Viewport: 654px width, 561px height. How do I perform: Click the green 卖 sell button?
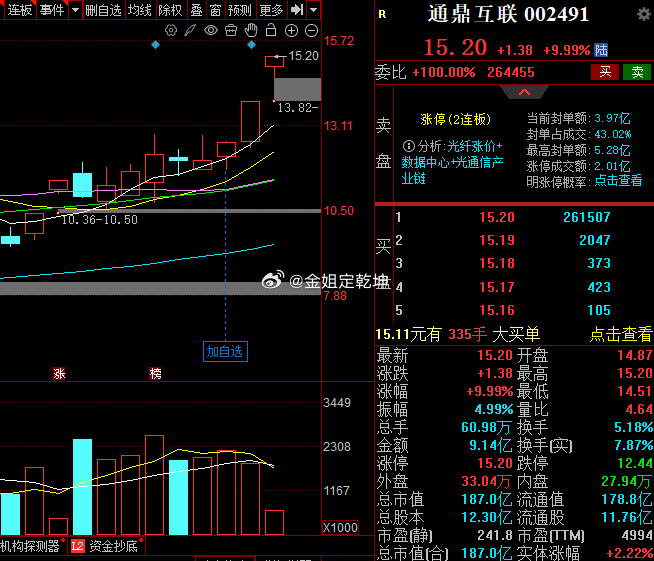point(637,72)
